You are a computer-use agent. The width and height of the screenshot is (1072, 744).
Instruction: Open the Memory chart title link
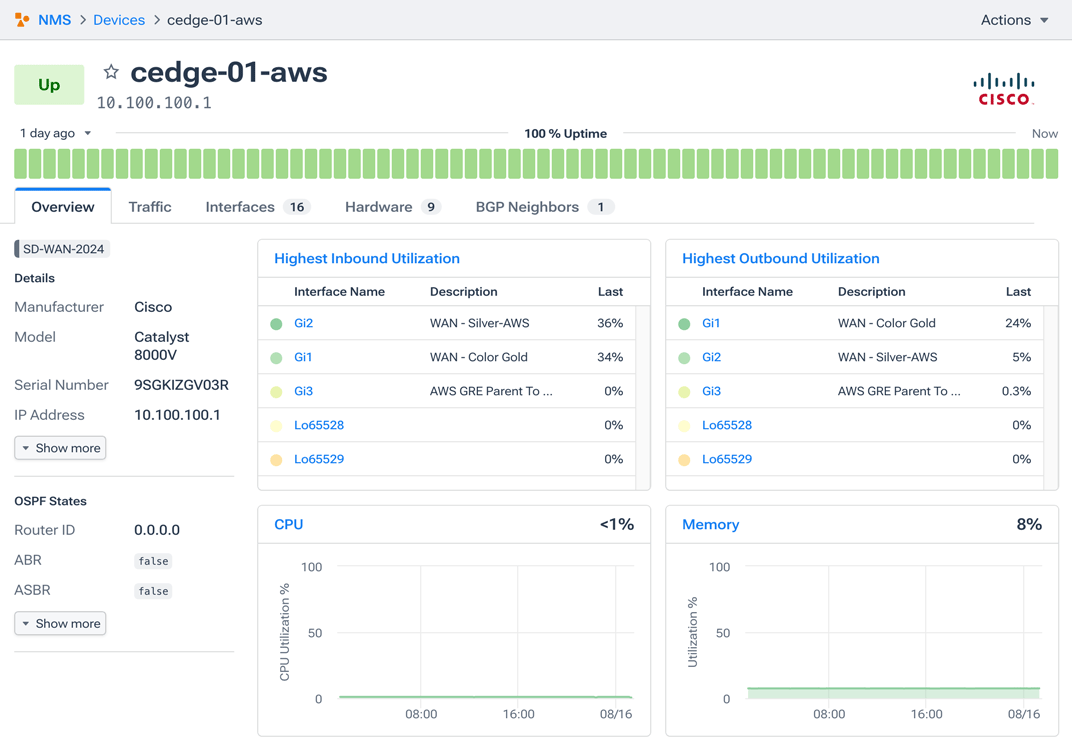(x=711, y=524)
